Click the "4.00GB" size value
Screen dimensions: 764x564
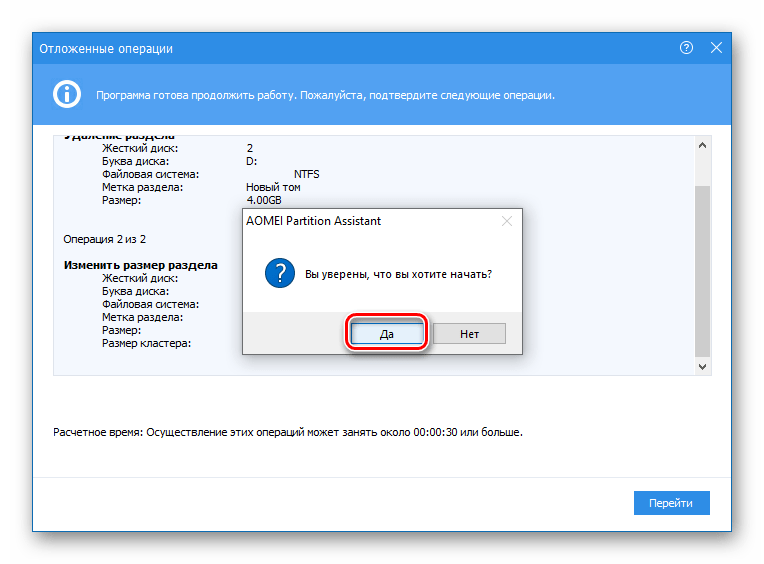(264, 200)
